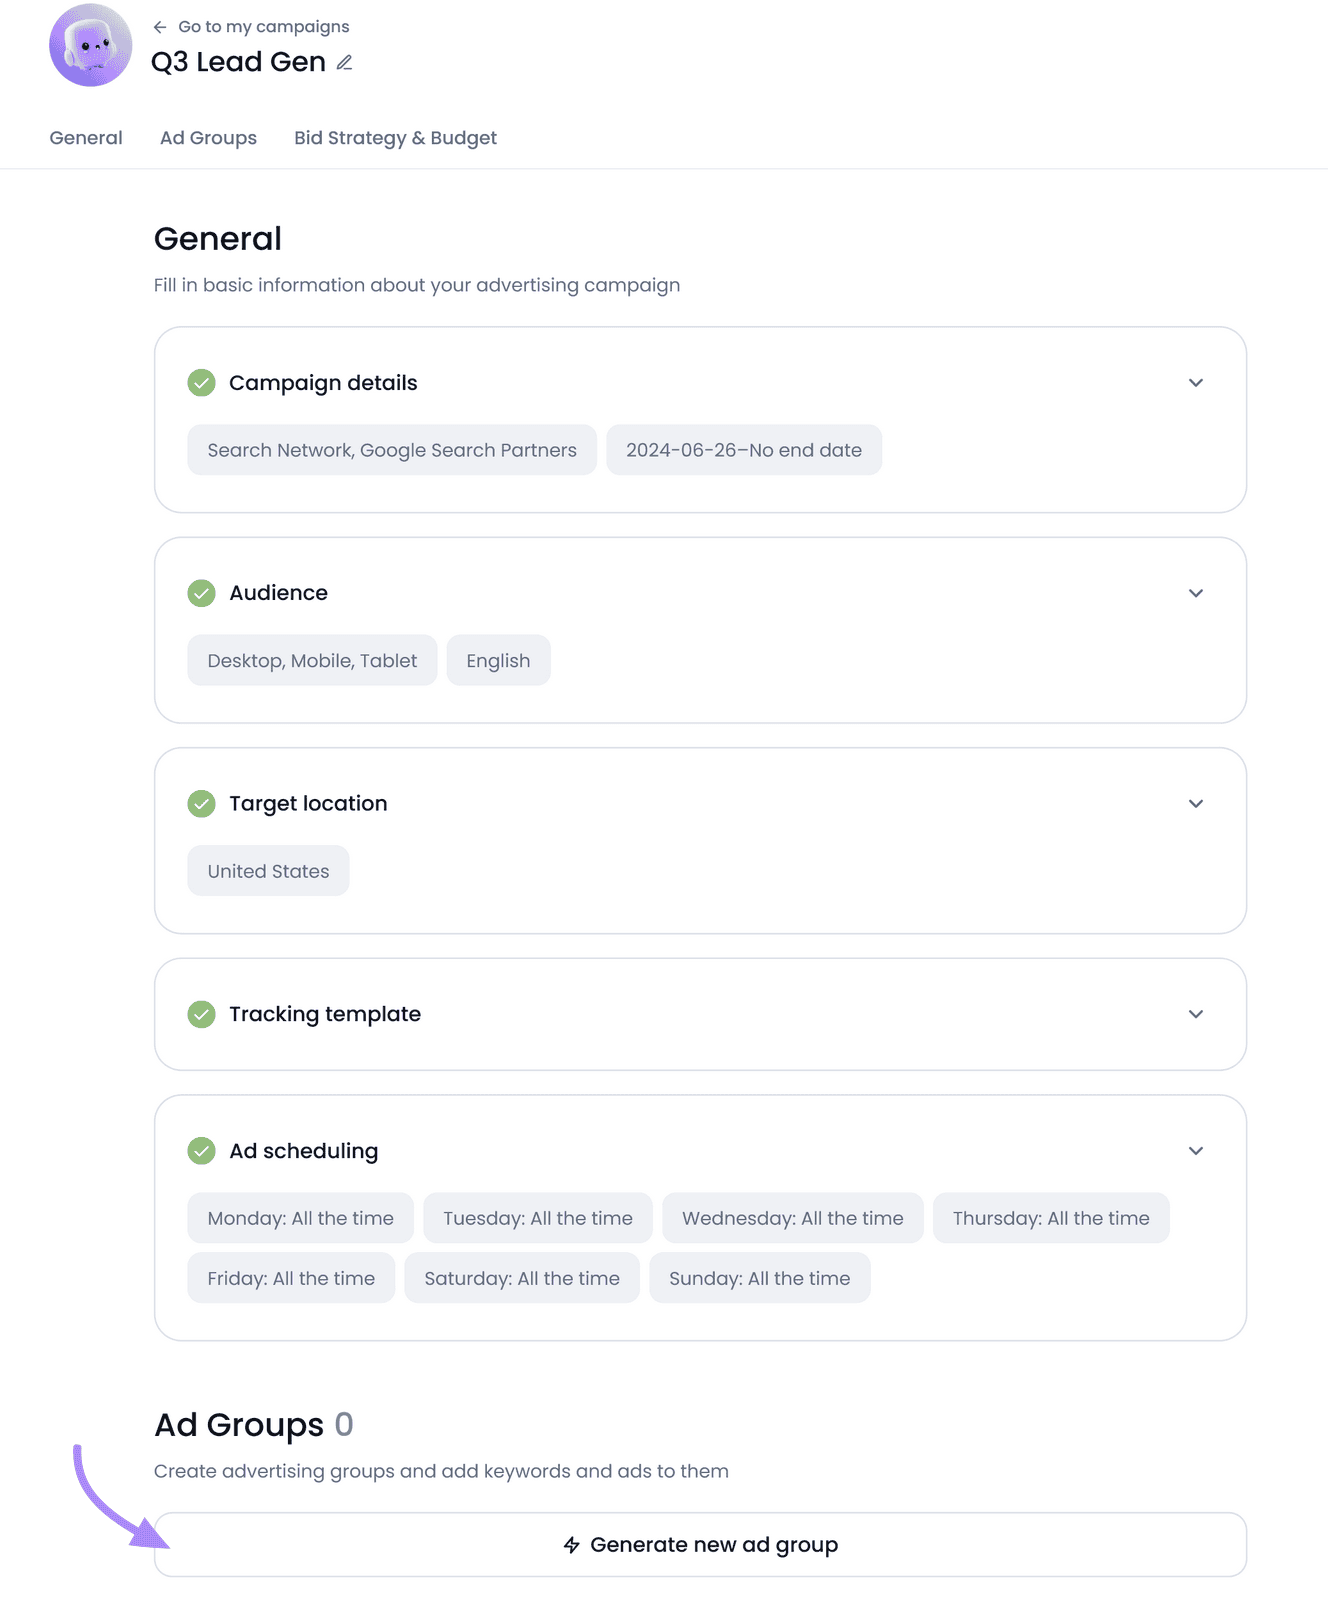Click the back arrow icon
Viewport: 1328px width, 1600px height.
coord(161,27)
